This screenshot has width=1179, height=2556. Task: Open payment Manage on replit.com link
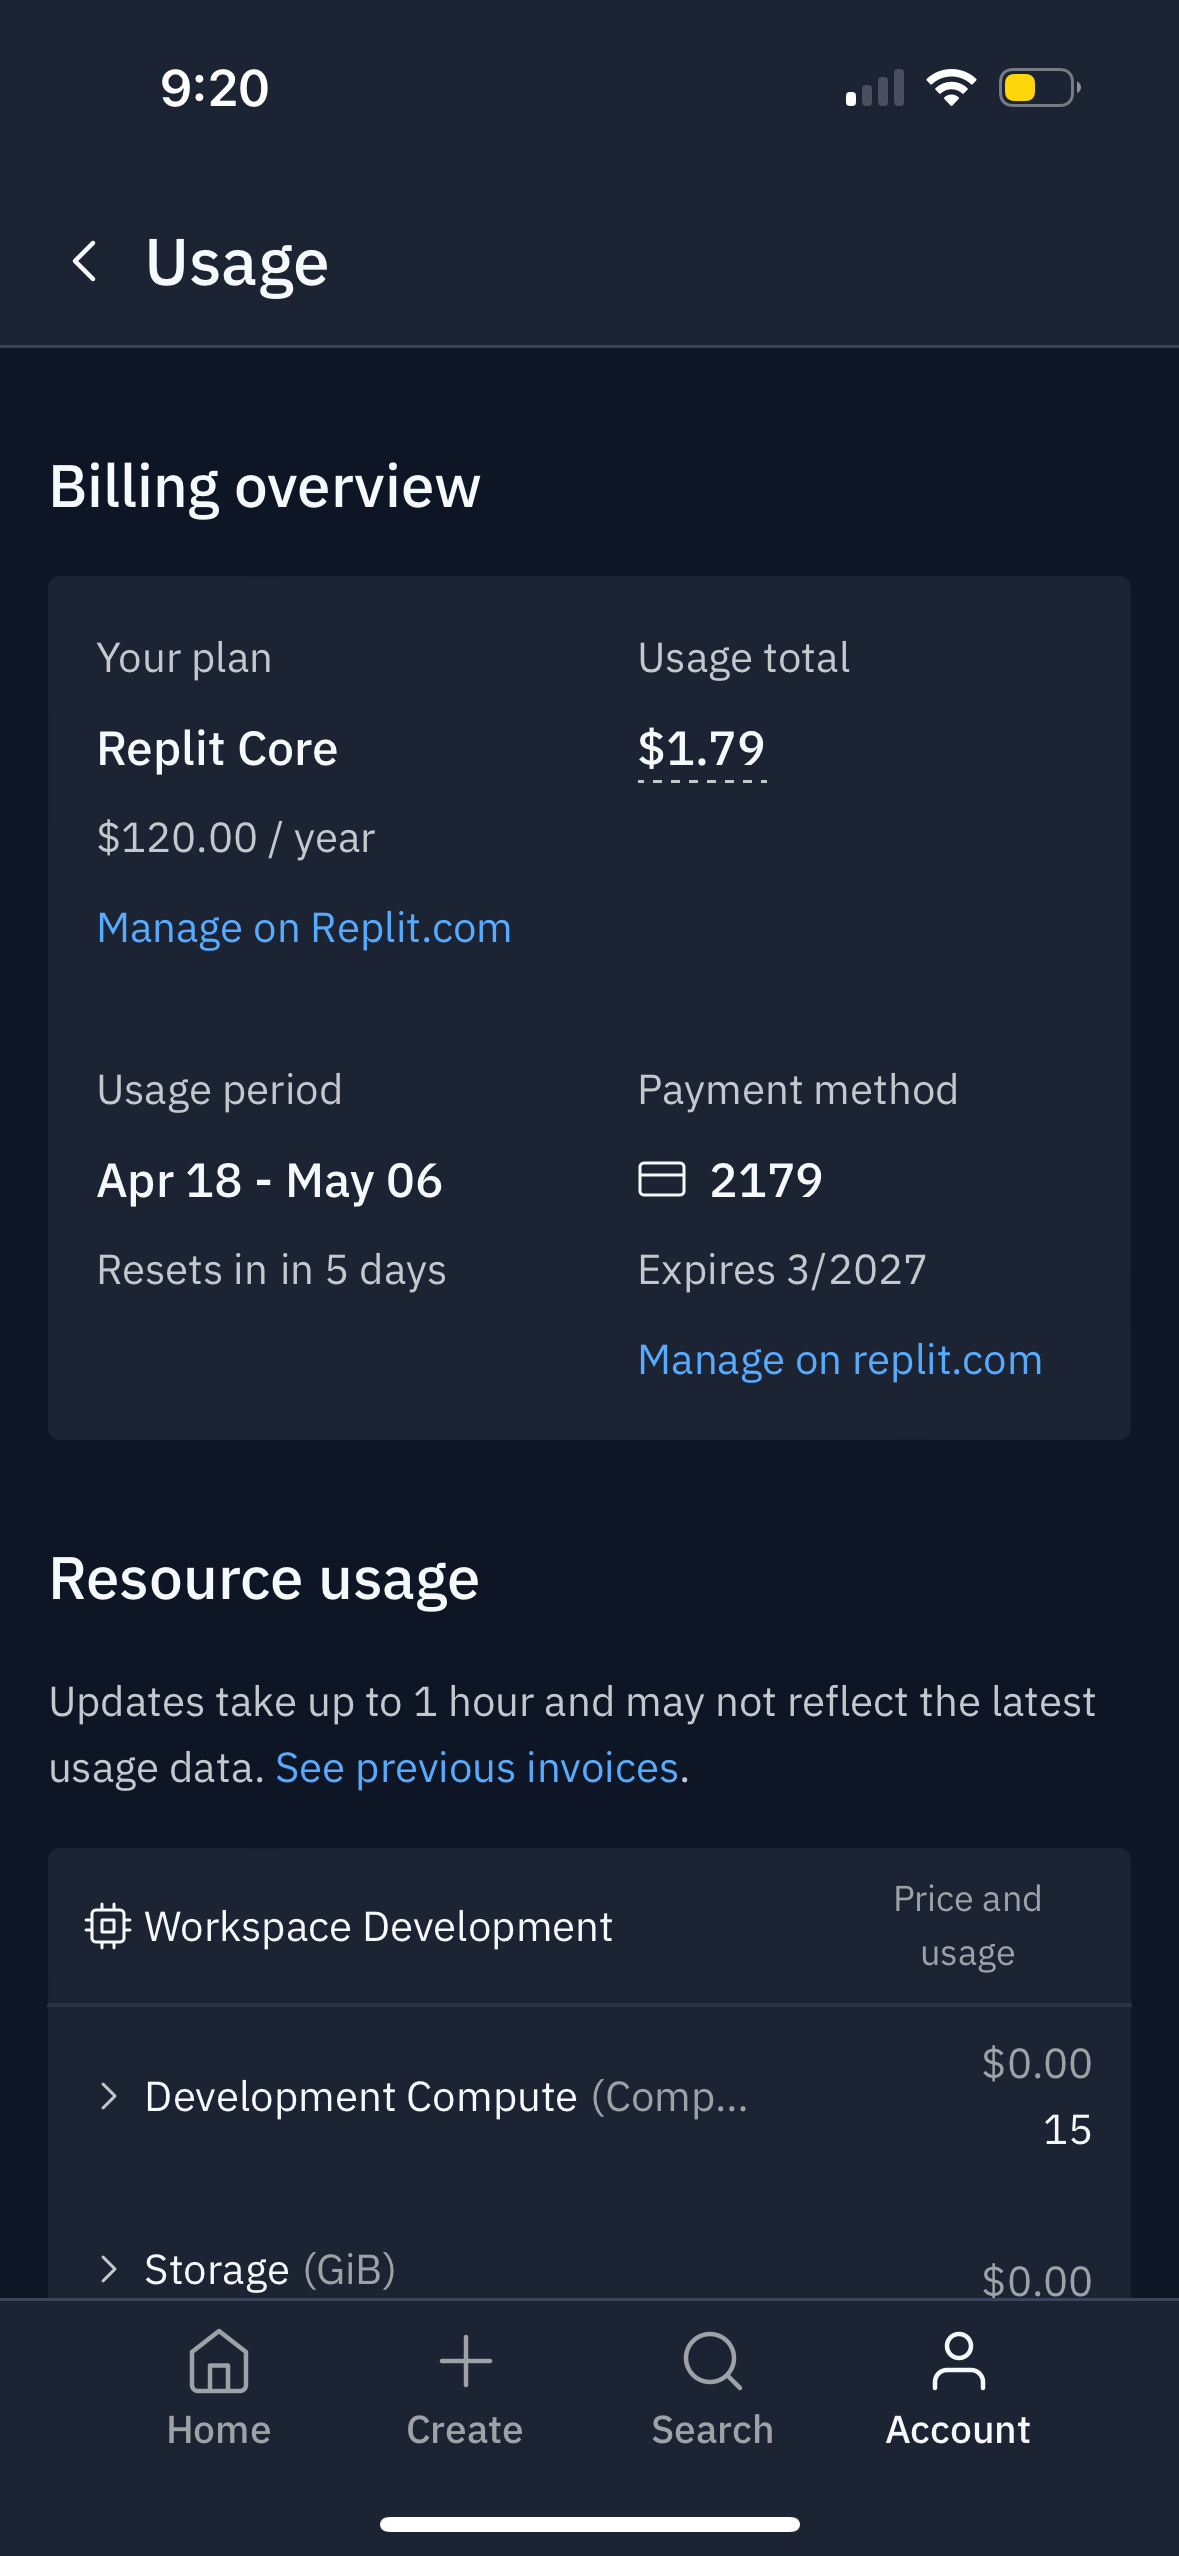[x=840, y=1360]
